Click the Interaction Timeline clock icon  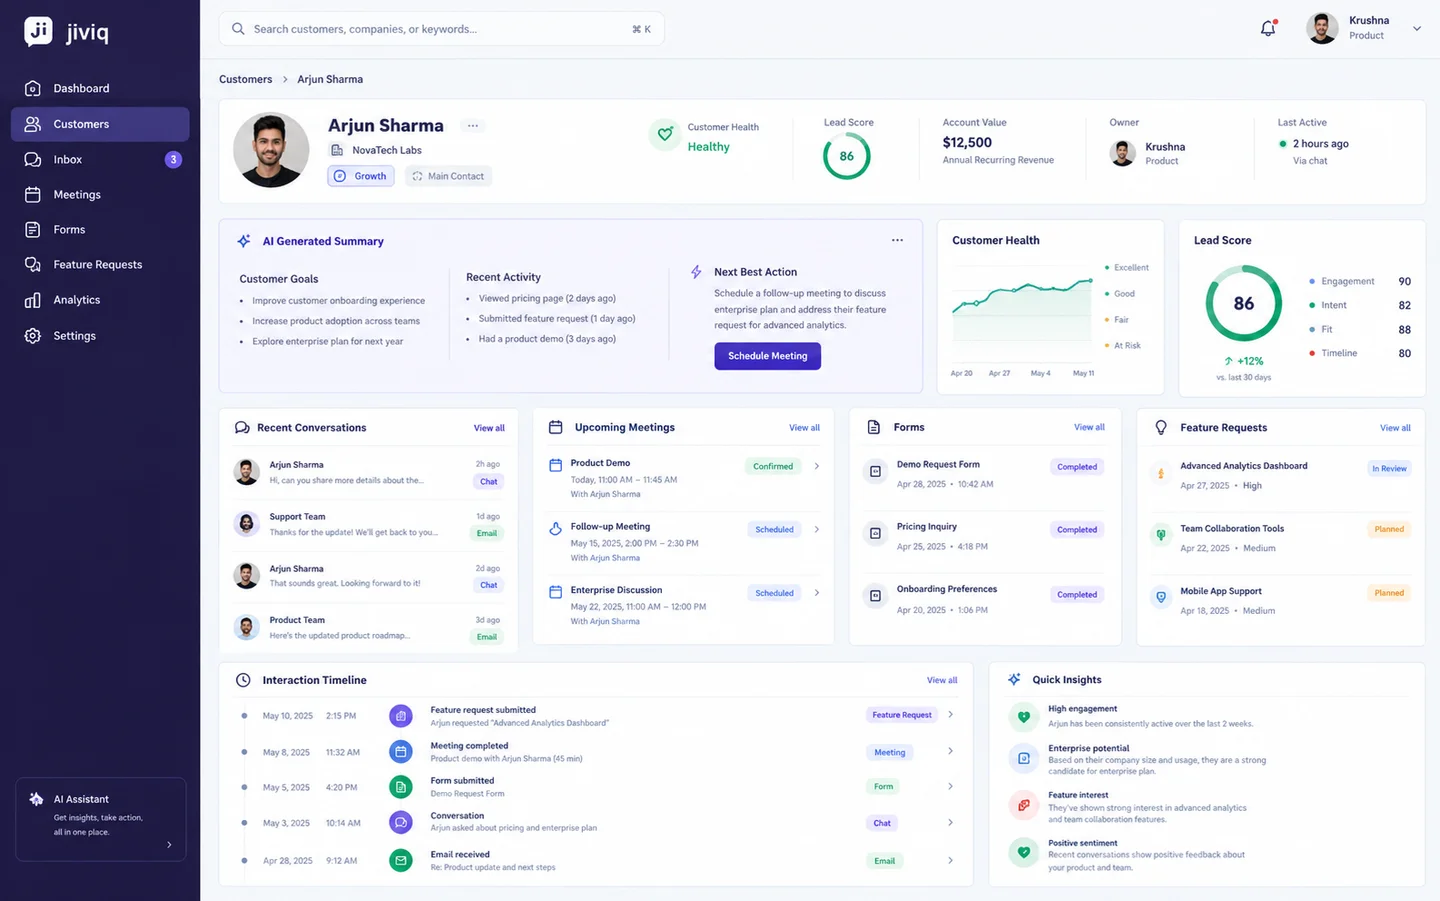tap(243, 680)
